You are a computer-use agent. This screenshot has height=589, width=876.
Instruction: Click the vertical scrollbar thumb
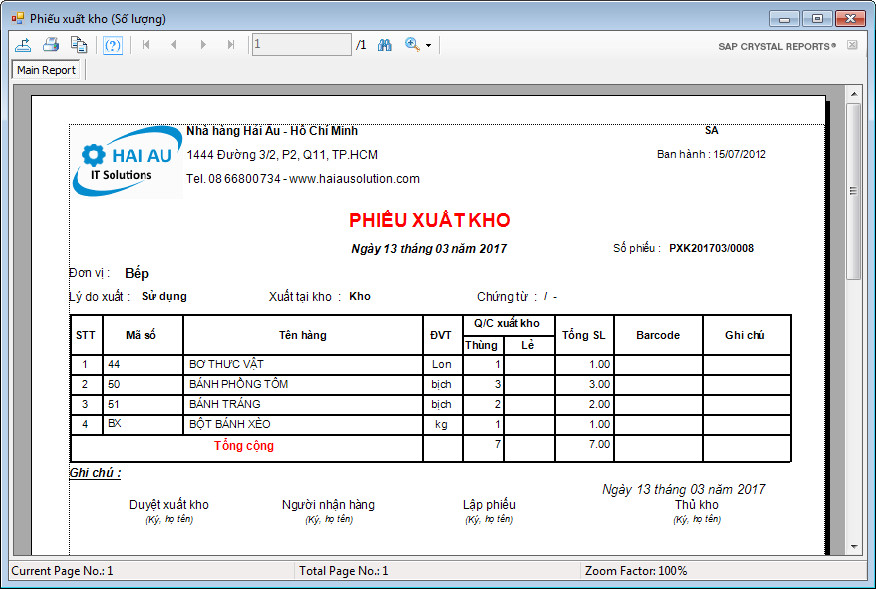tap(853, 191)
